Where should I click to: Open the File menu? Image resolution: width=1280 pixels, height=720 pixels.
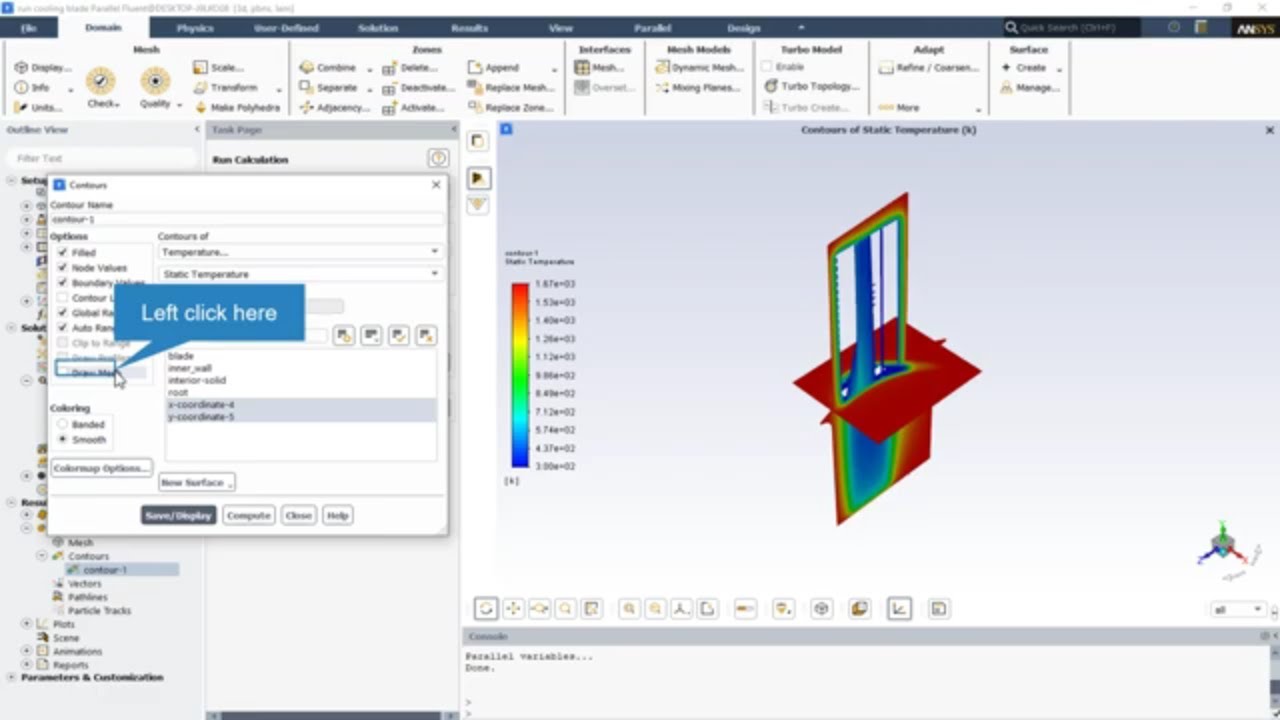(x=29, y=28)
